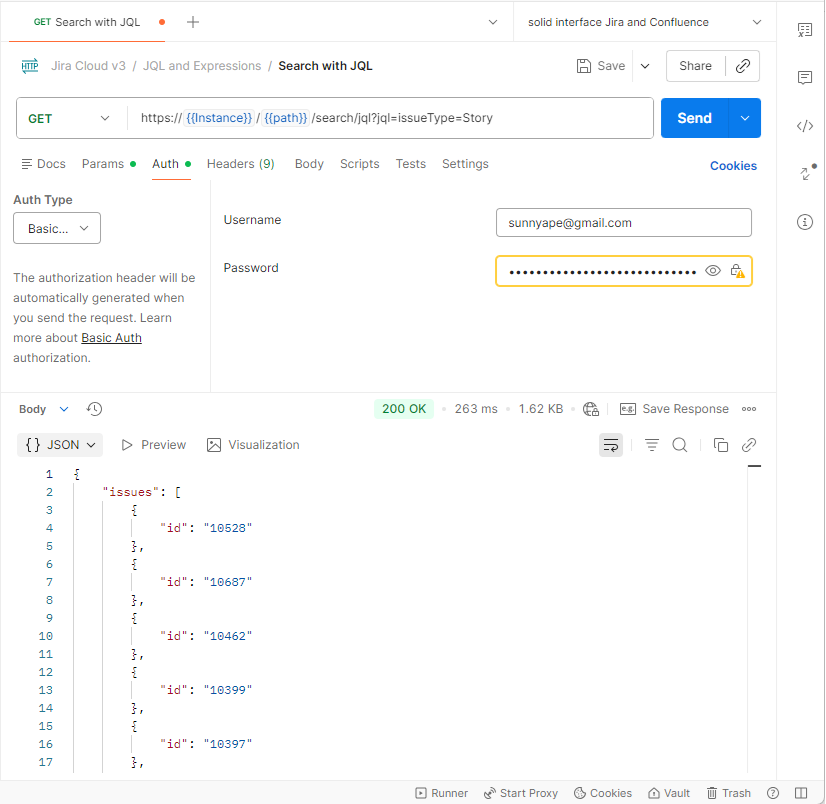826x804 pixels.
Task: Open the Variables panel in right sidebar
Action: pos(805,30)
